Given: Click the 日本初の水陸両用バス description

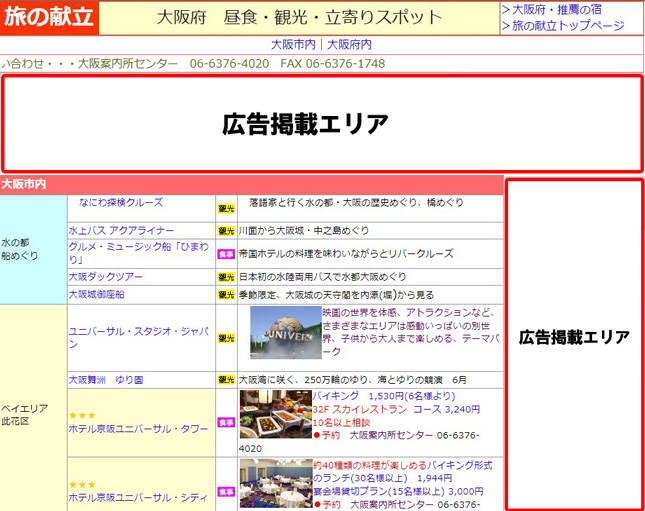Looking at the screenshot, I should coord(322,277).
